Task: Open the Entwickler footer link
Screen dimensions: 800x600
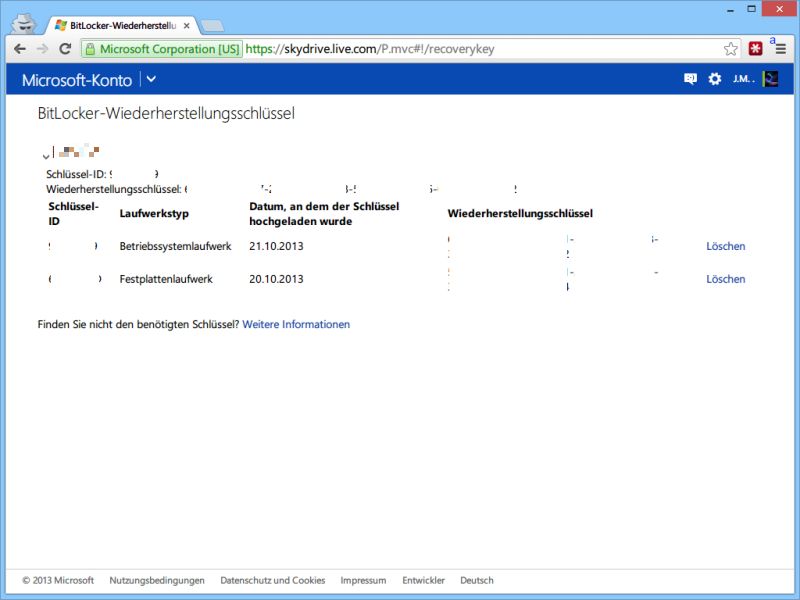Action: click(423, 580)
